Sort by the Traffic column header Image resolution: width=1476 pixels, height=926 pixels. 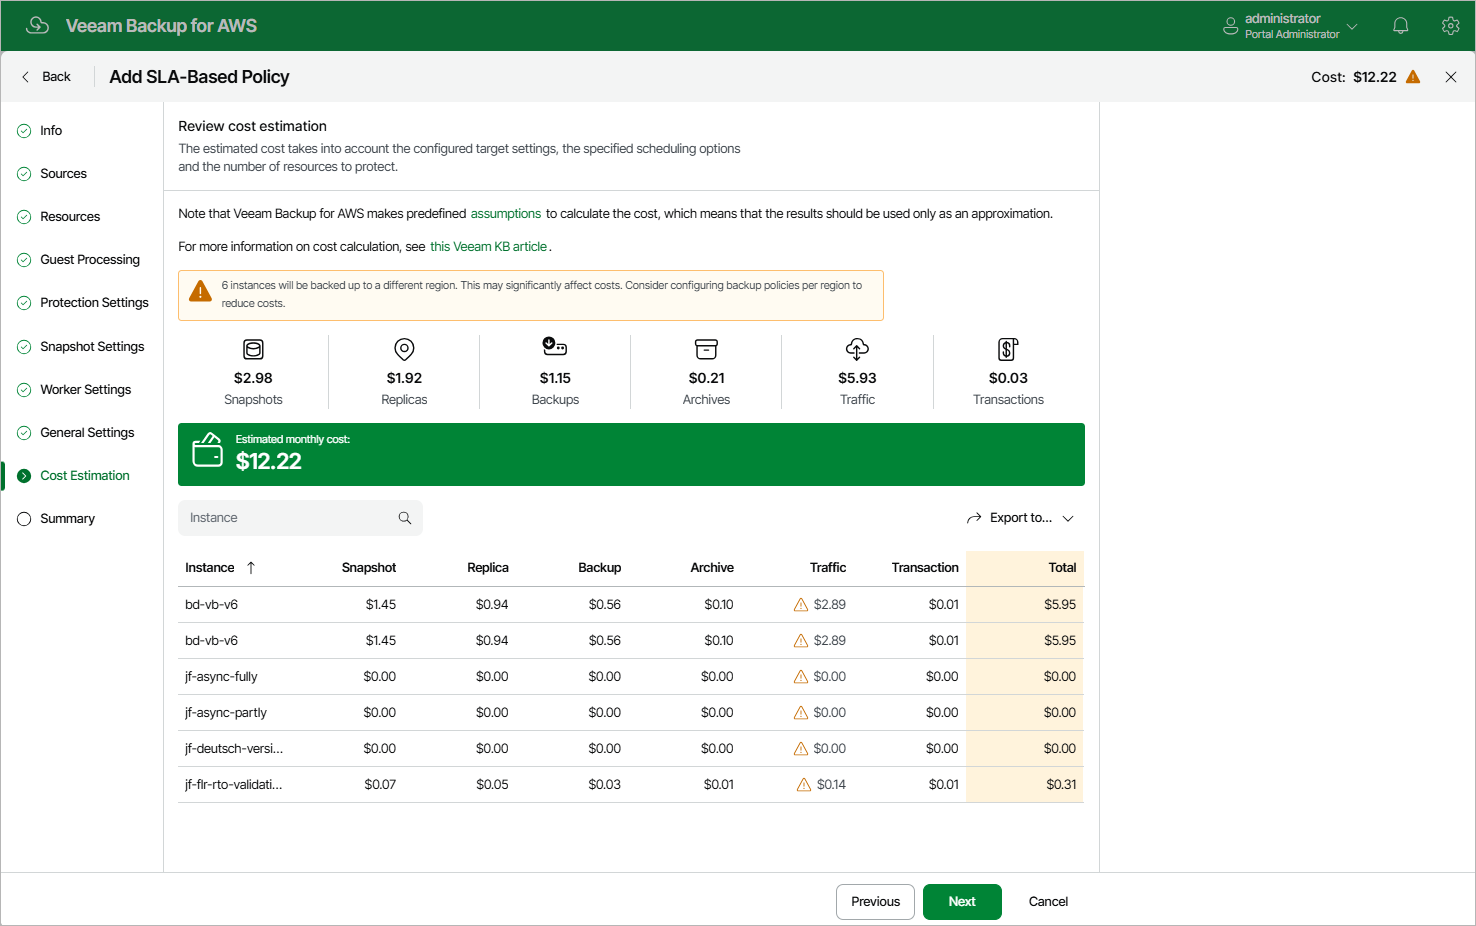coord(828,568)
